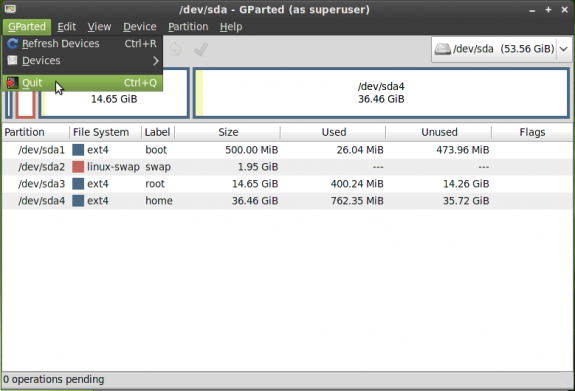Click the '500.00 MiB' size cell
This screenshot has height=391, width=575.
[x=252, y=150]
